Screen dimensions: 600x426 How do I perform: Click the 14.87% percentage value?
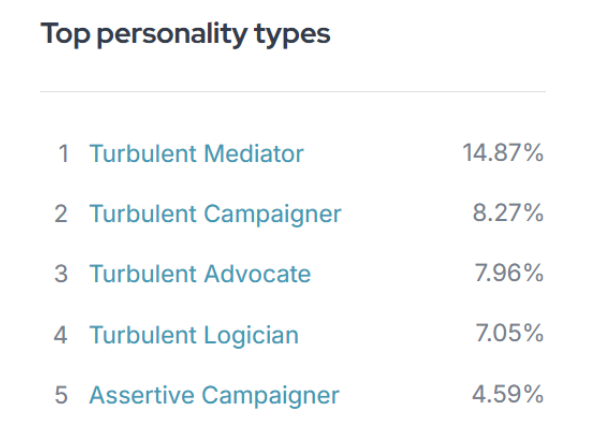[x=503, y=154]
